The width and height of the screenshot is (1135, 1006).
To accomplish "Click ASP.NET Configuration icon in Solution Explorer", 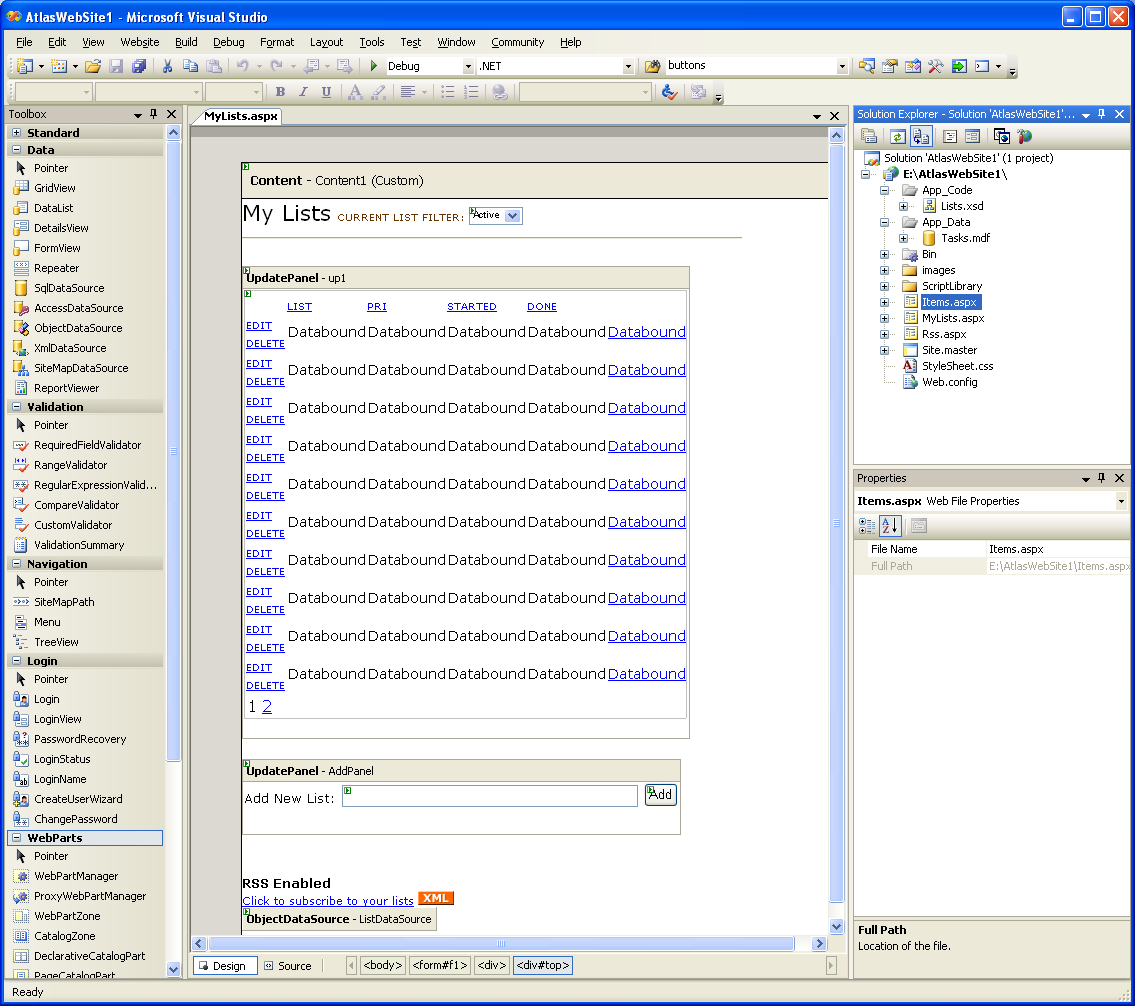I will 1024,136.
